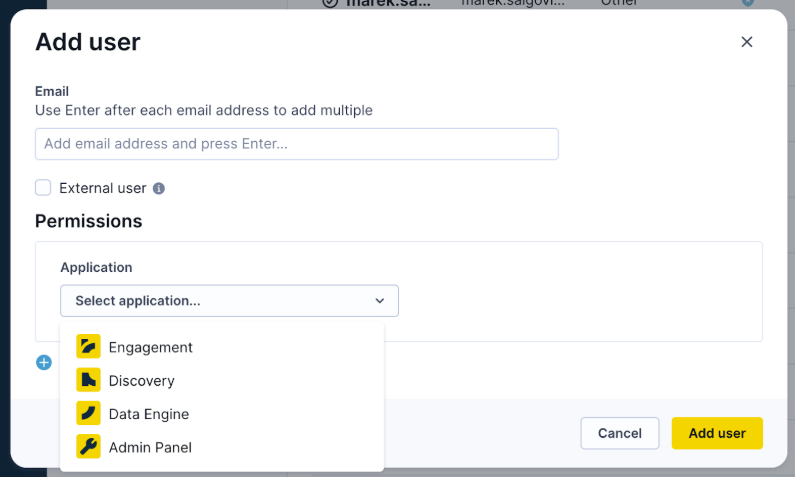The height and width of the screenshot is (477, 795).
Task: Choose the Data Engine icon
Action: (x=88, y=414)
